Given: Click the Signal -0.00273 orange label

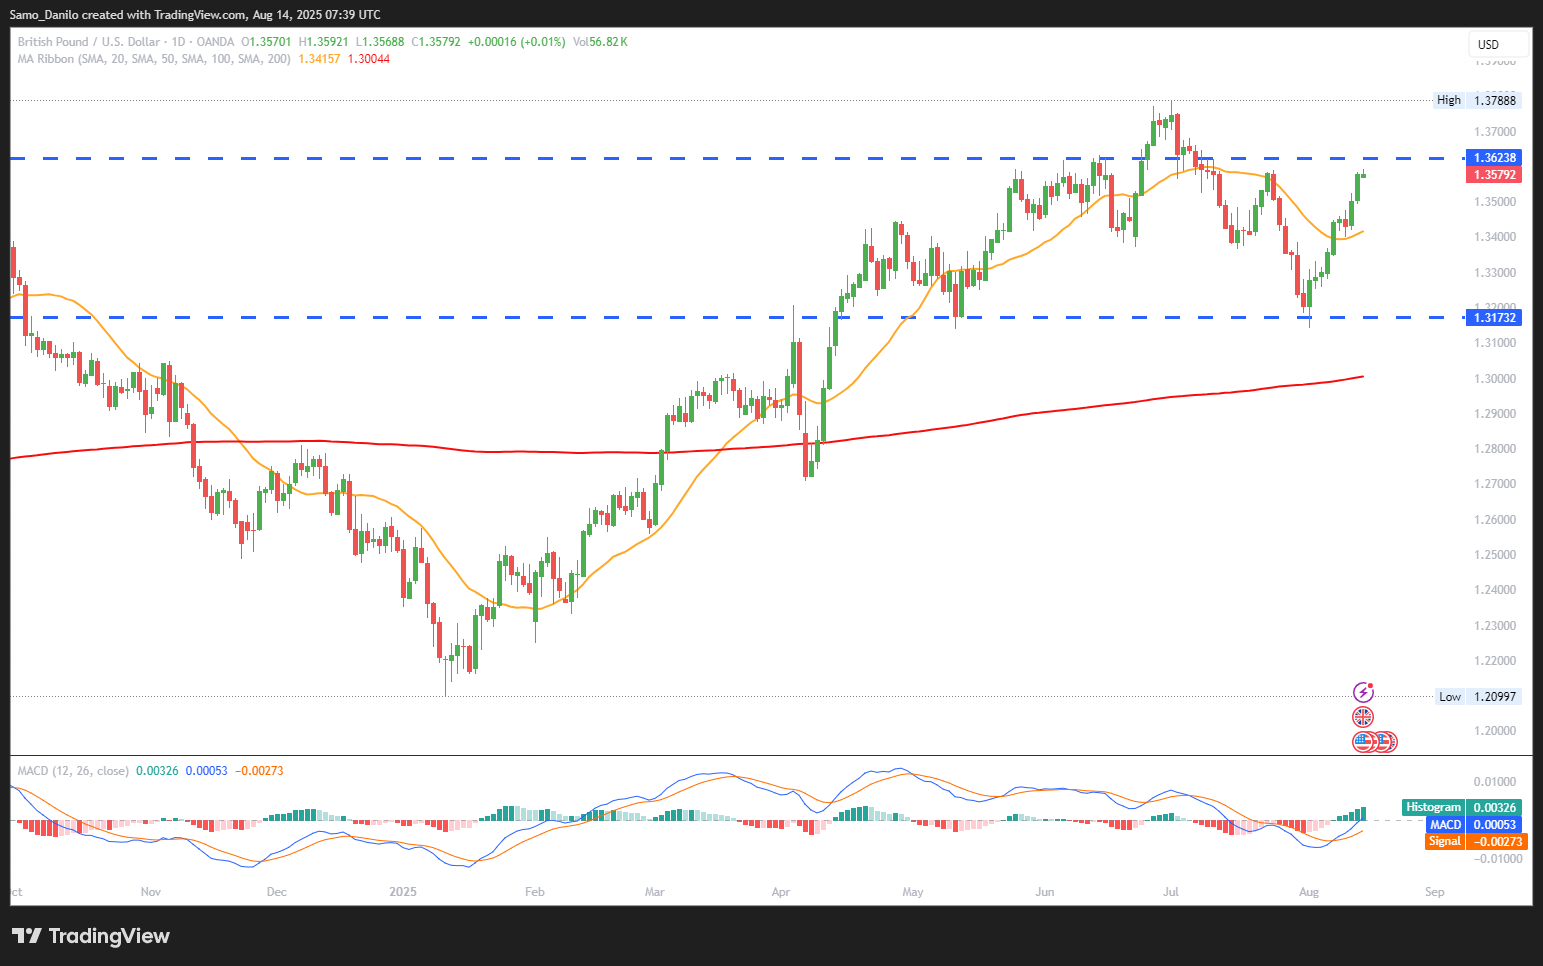Looking at the screenshot, I should (x=1476, y=842).
